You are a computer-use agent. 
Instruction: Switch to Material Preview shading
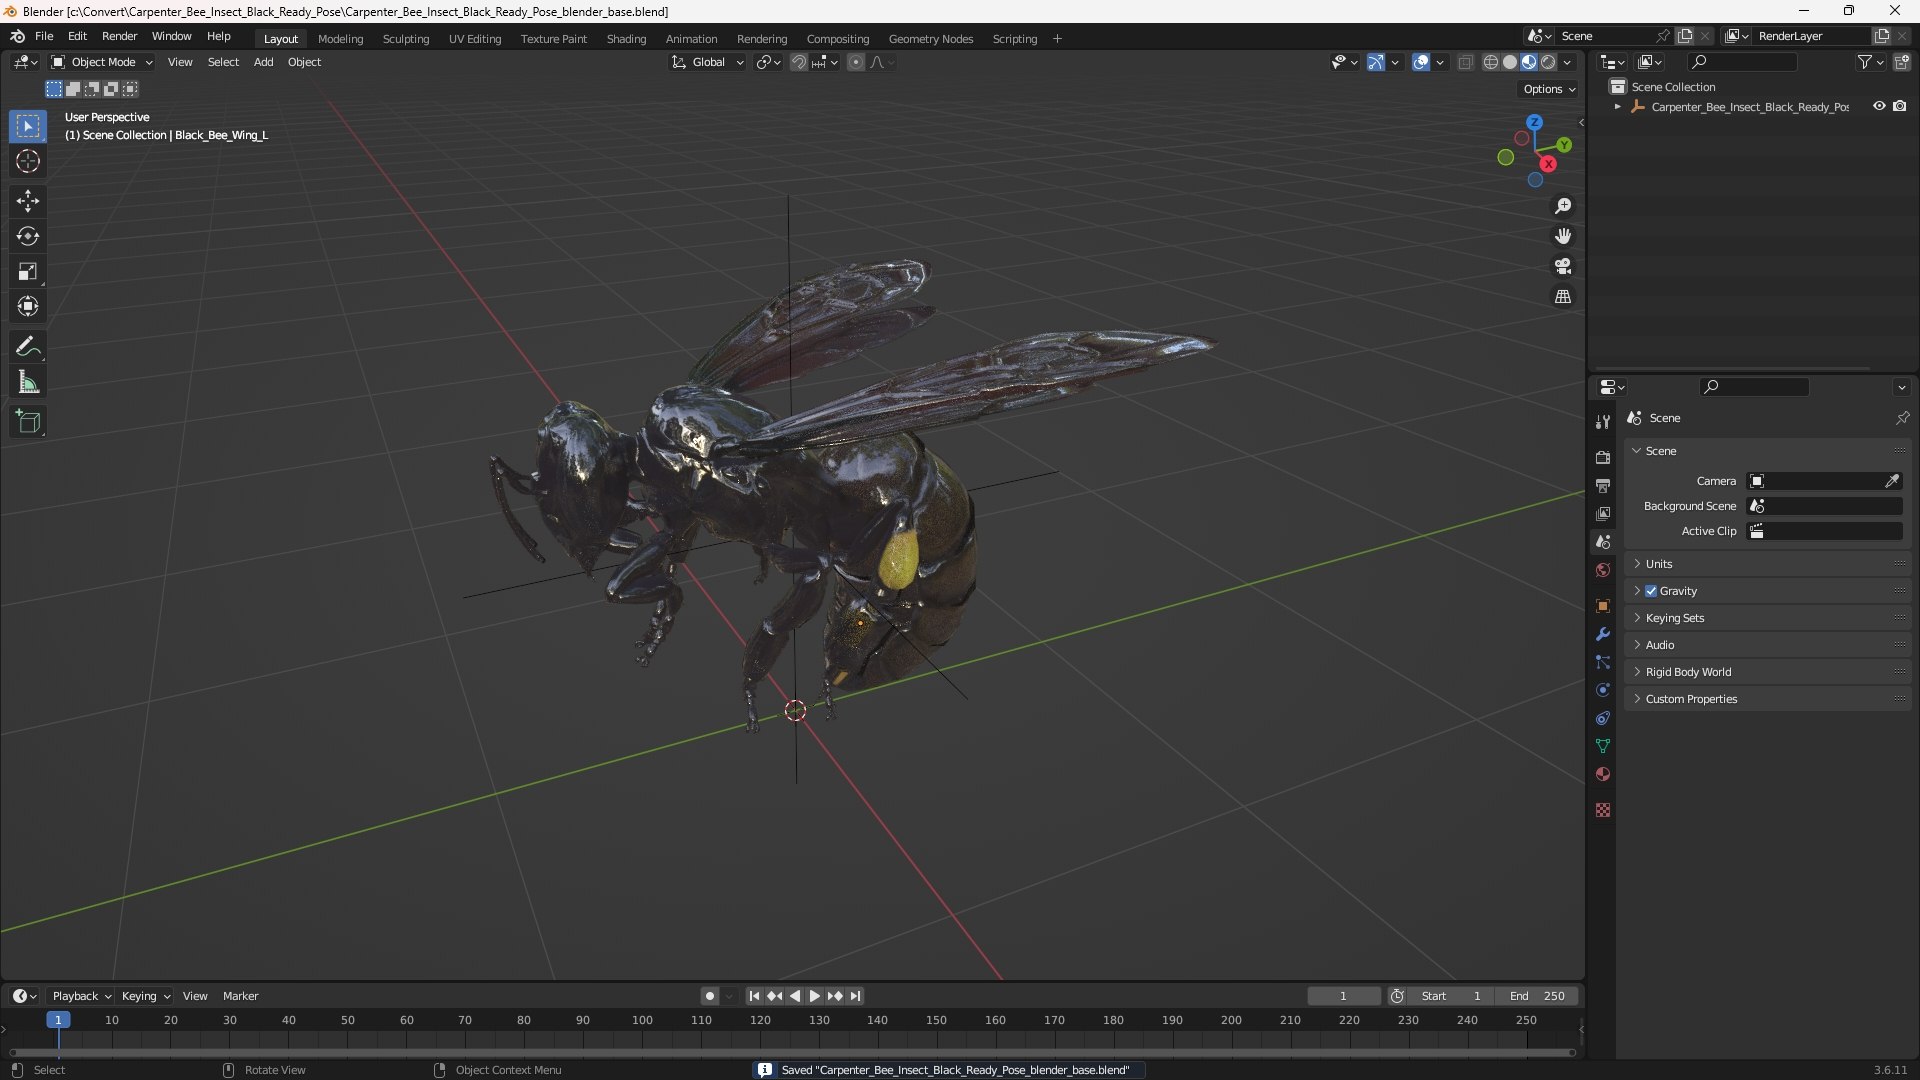[x=1529, y=62]
